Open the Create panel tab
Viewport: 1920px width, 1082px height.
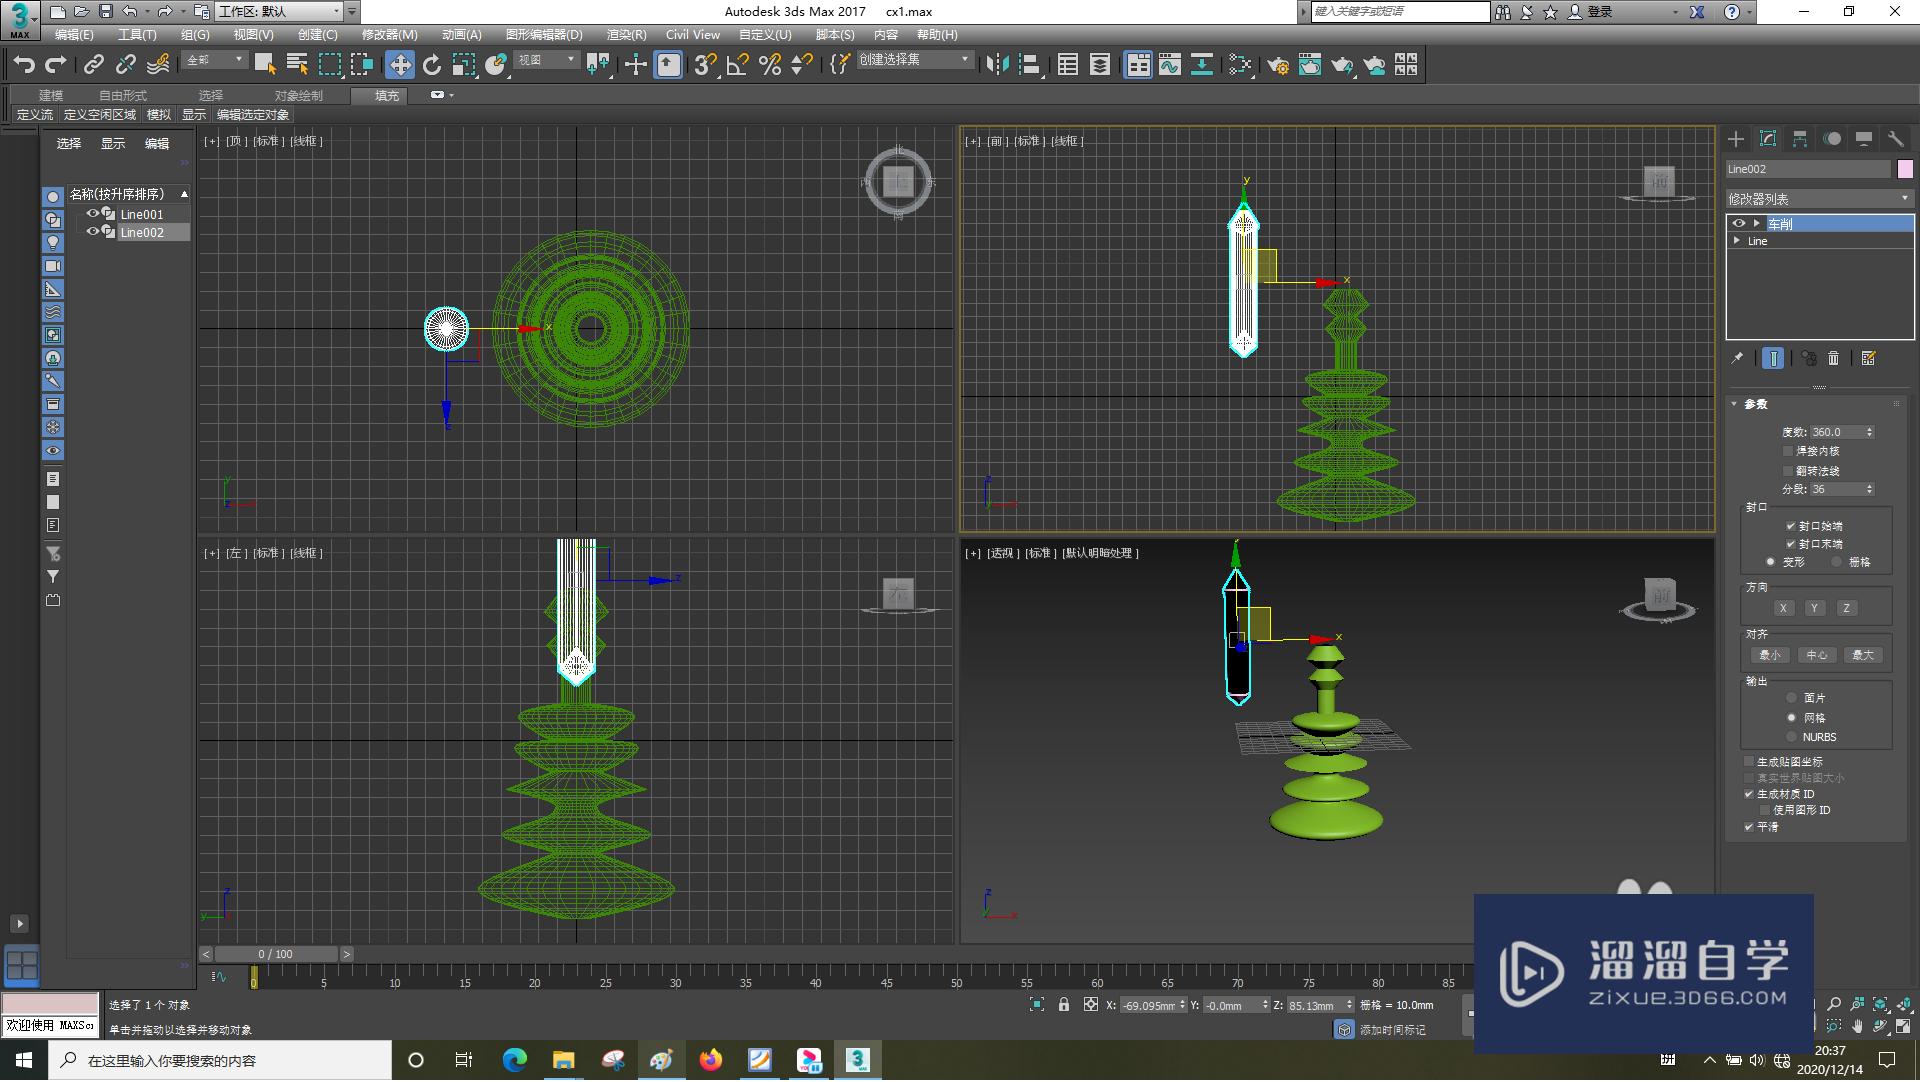(x=1736, y=139)
